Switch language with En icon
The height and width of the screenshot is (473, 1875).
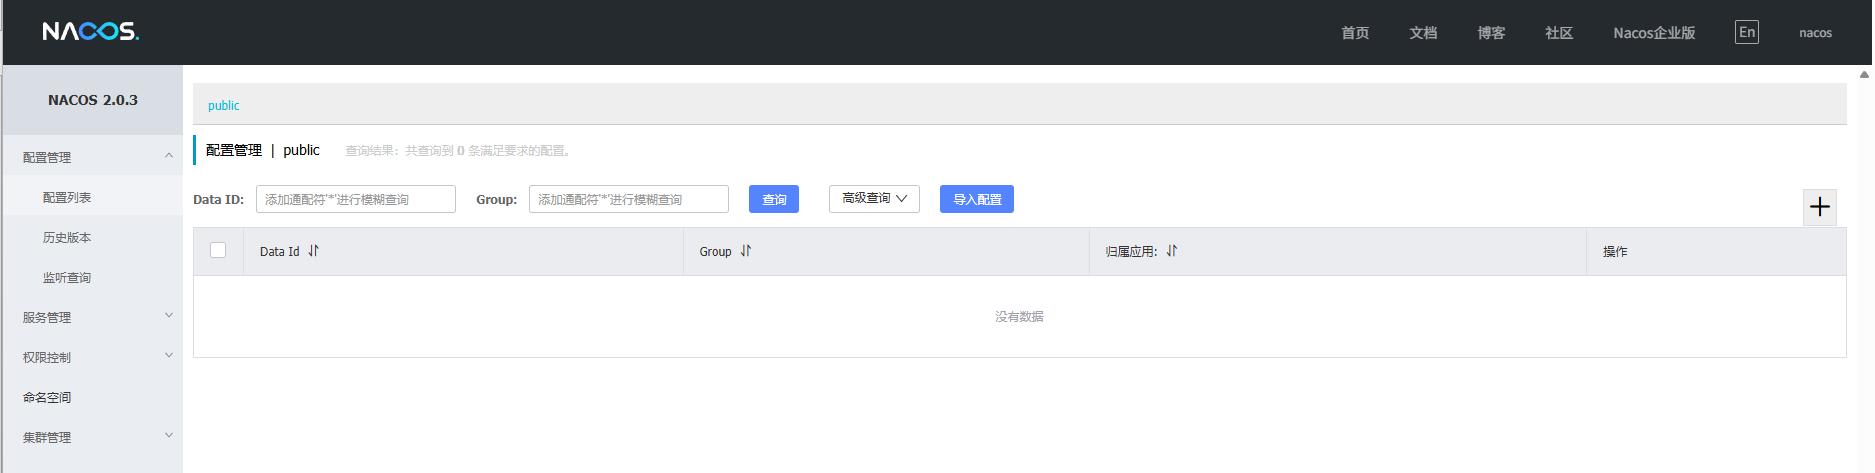coord(1747,32)
